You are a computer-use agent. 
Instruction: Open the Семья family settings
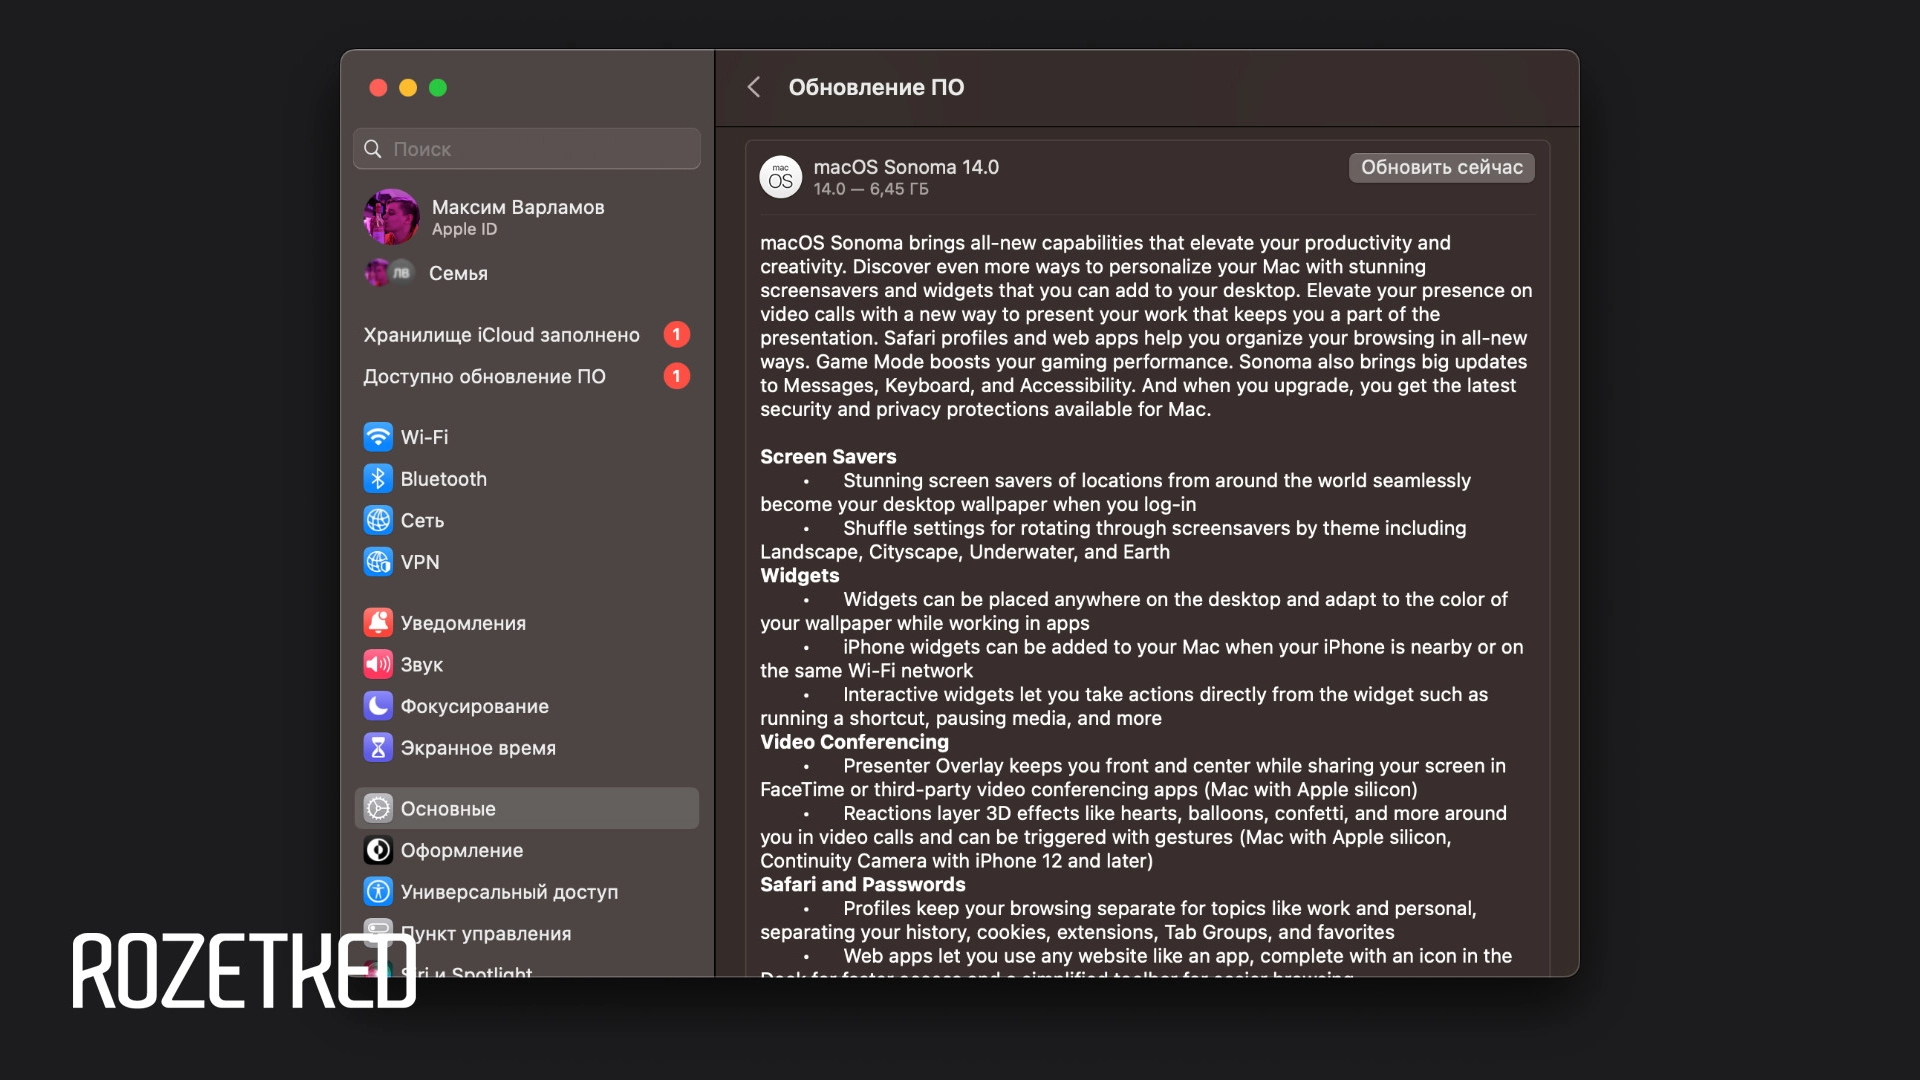point(456,272)
